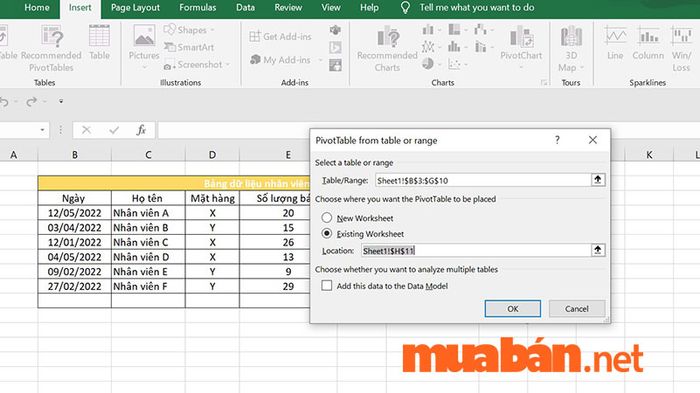Insert a waterfall chart
Viewport: 700px width, 393px height.
[480, 30]
